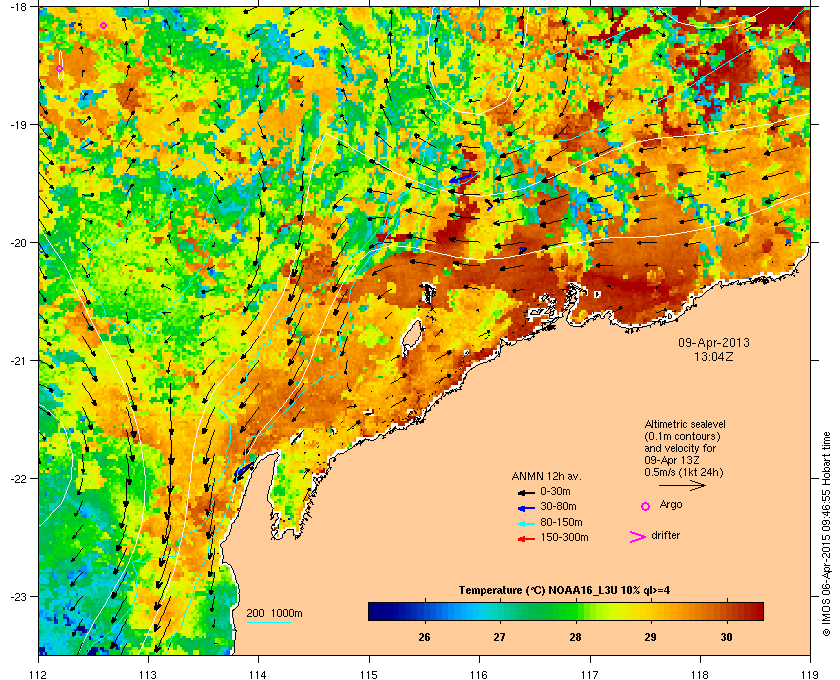Click the latitude axis label '-18'
This screenshot has height=680, width=840.
pyautogui.click(x=19, y=7)
